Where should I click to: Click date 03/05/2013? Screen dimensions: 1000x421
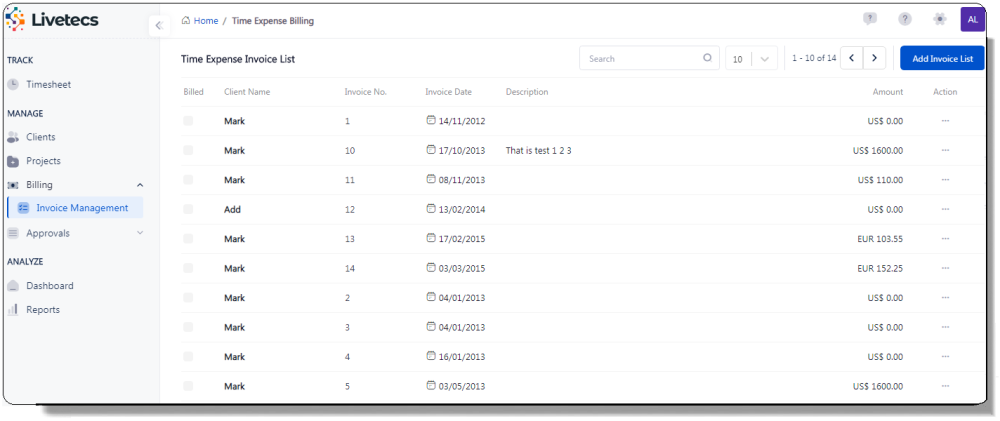tap(462, 387)
